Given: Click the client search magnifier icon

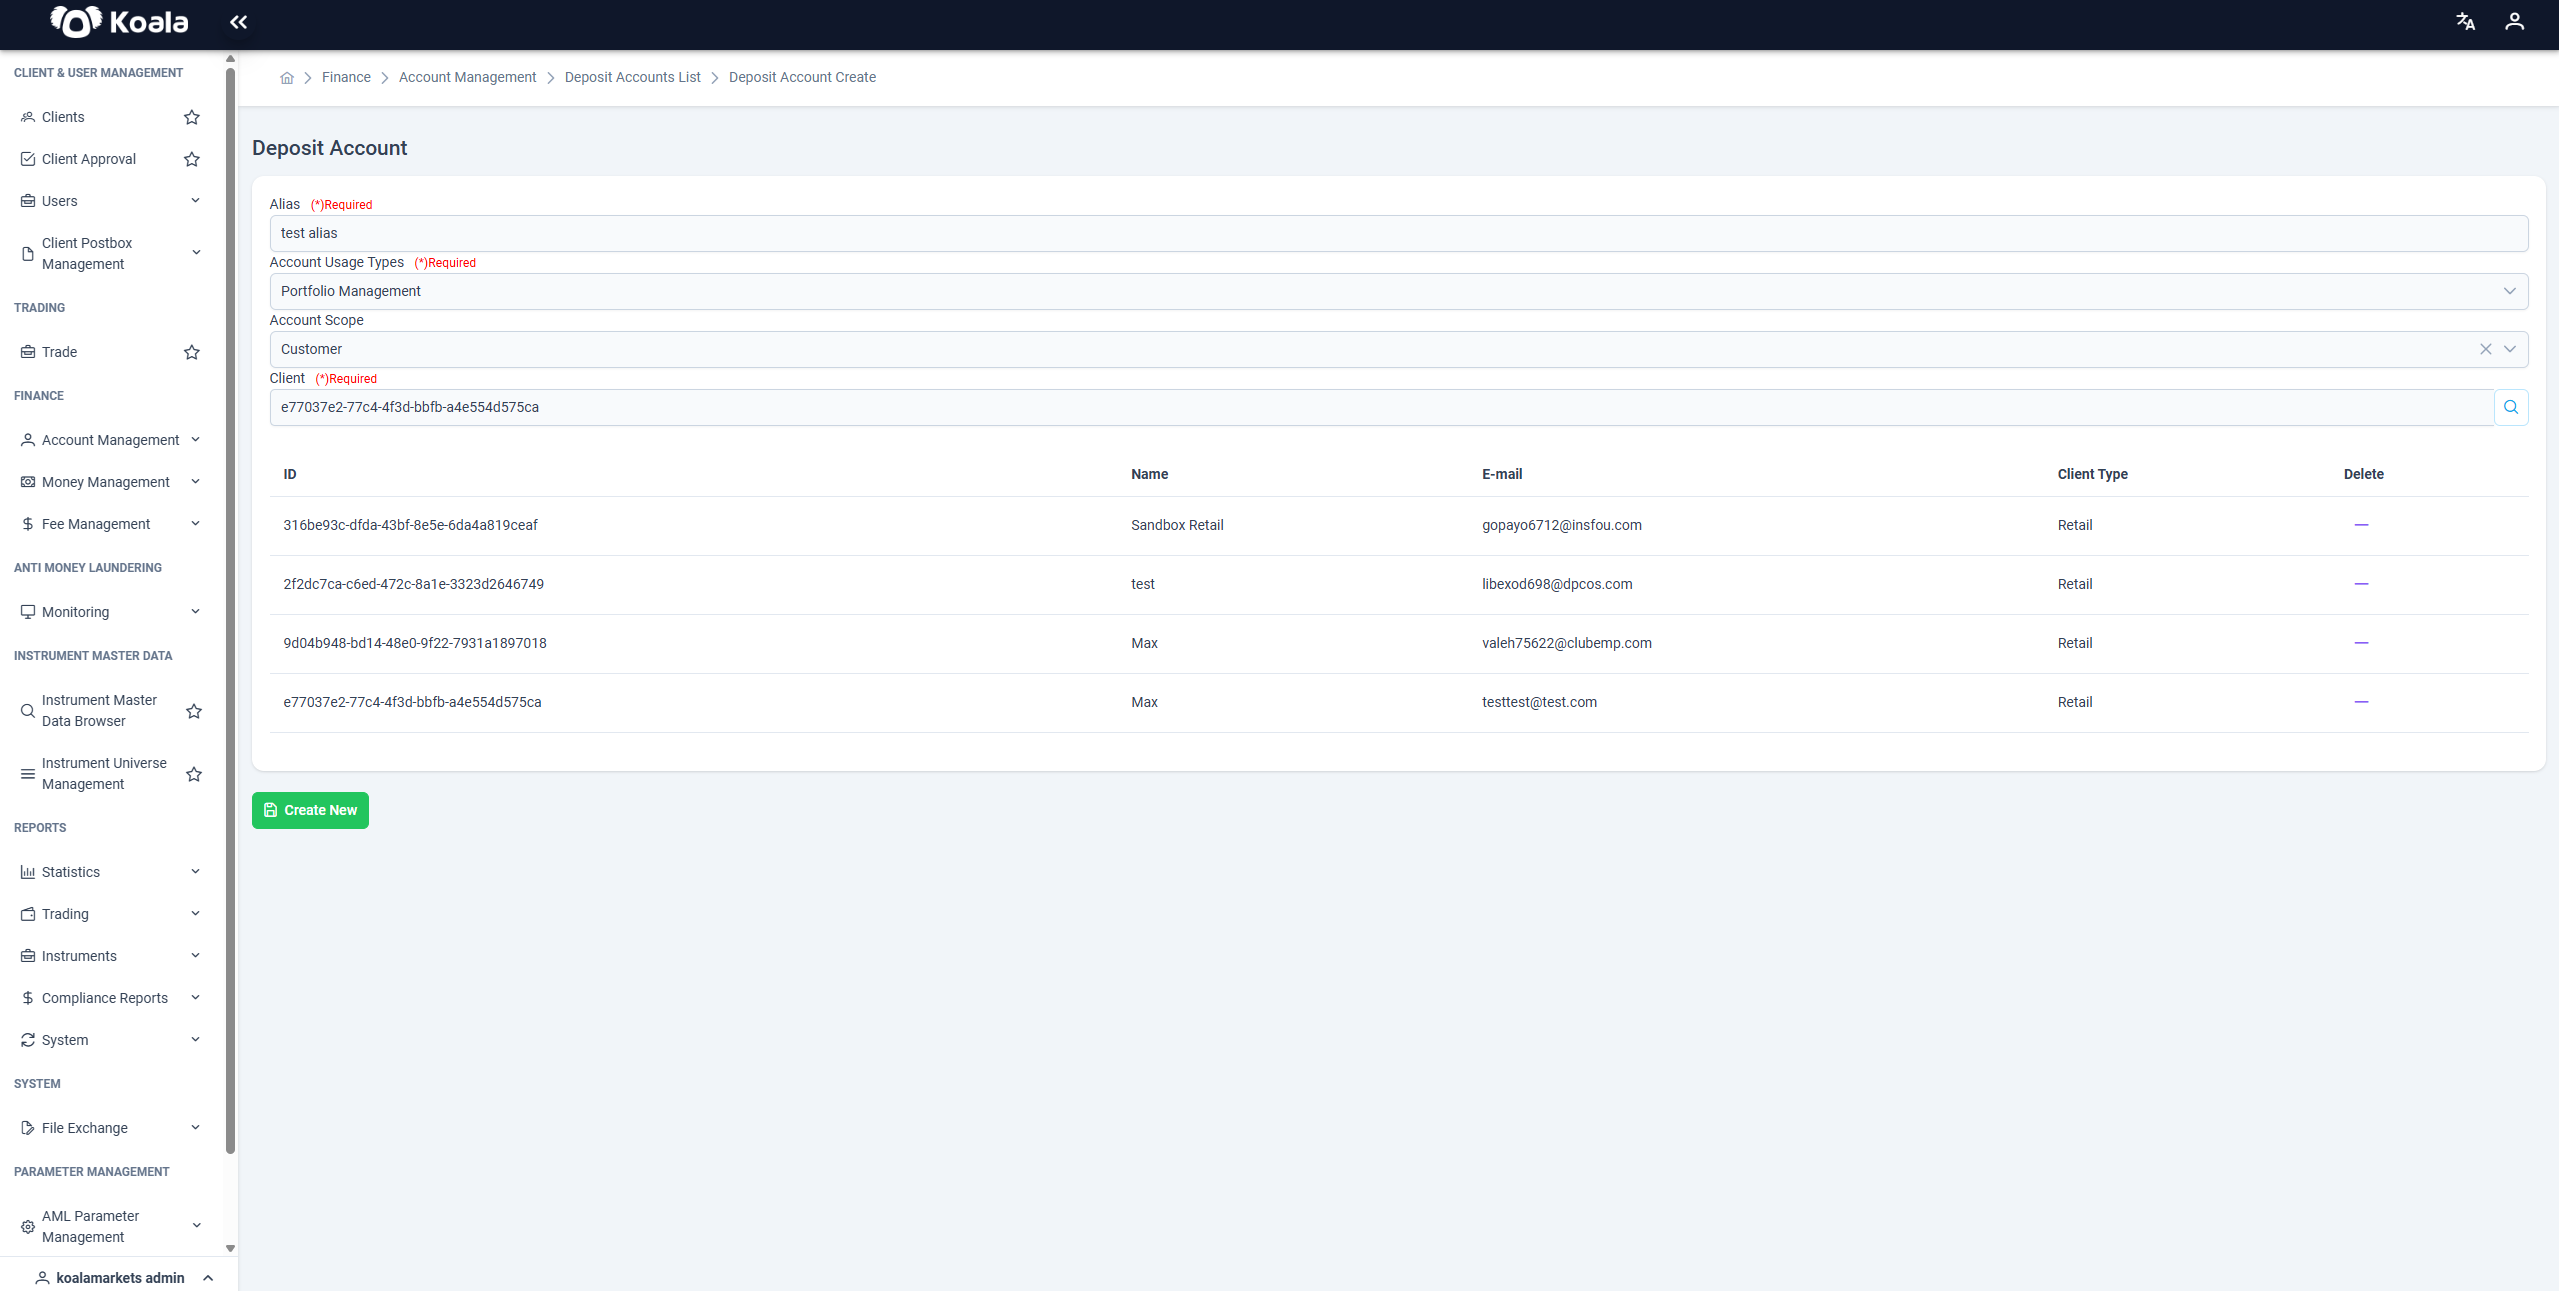Looking at the screenshot, I should click(2511, 407).
